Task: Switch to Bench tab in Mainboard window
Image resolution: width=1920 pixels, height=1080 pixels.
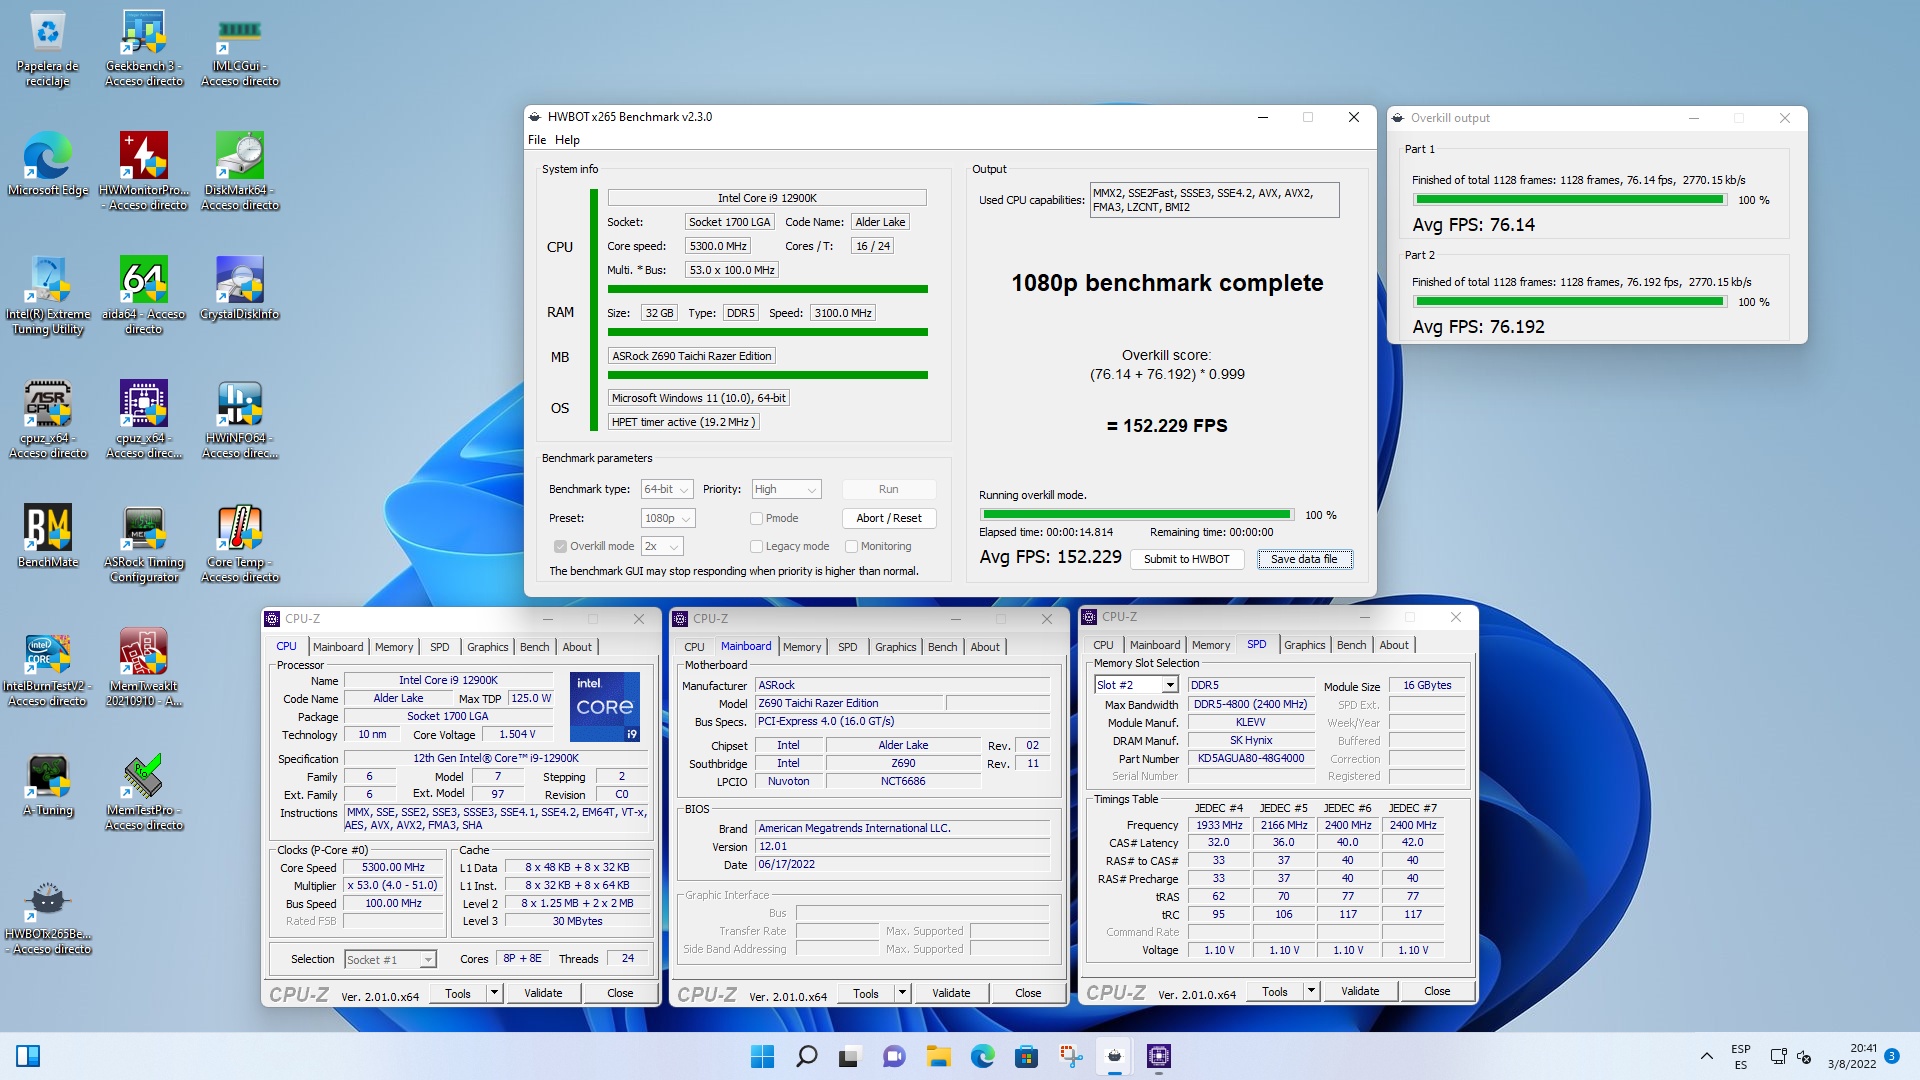Action: pos(942,647)
